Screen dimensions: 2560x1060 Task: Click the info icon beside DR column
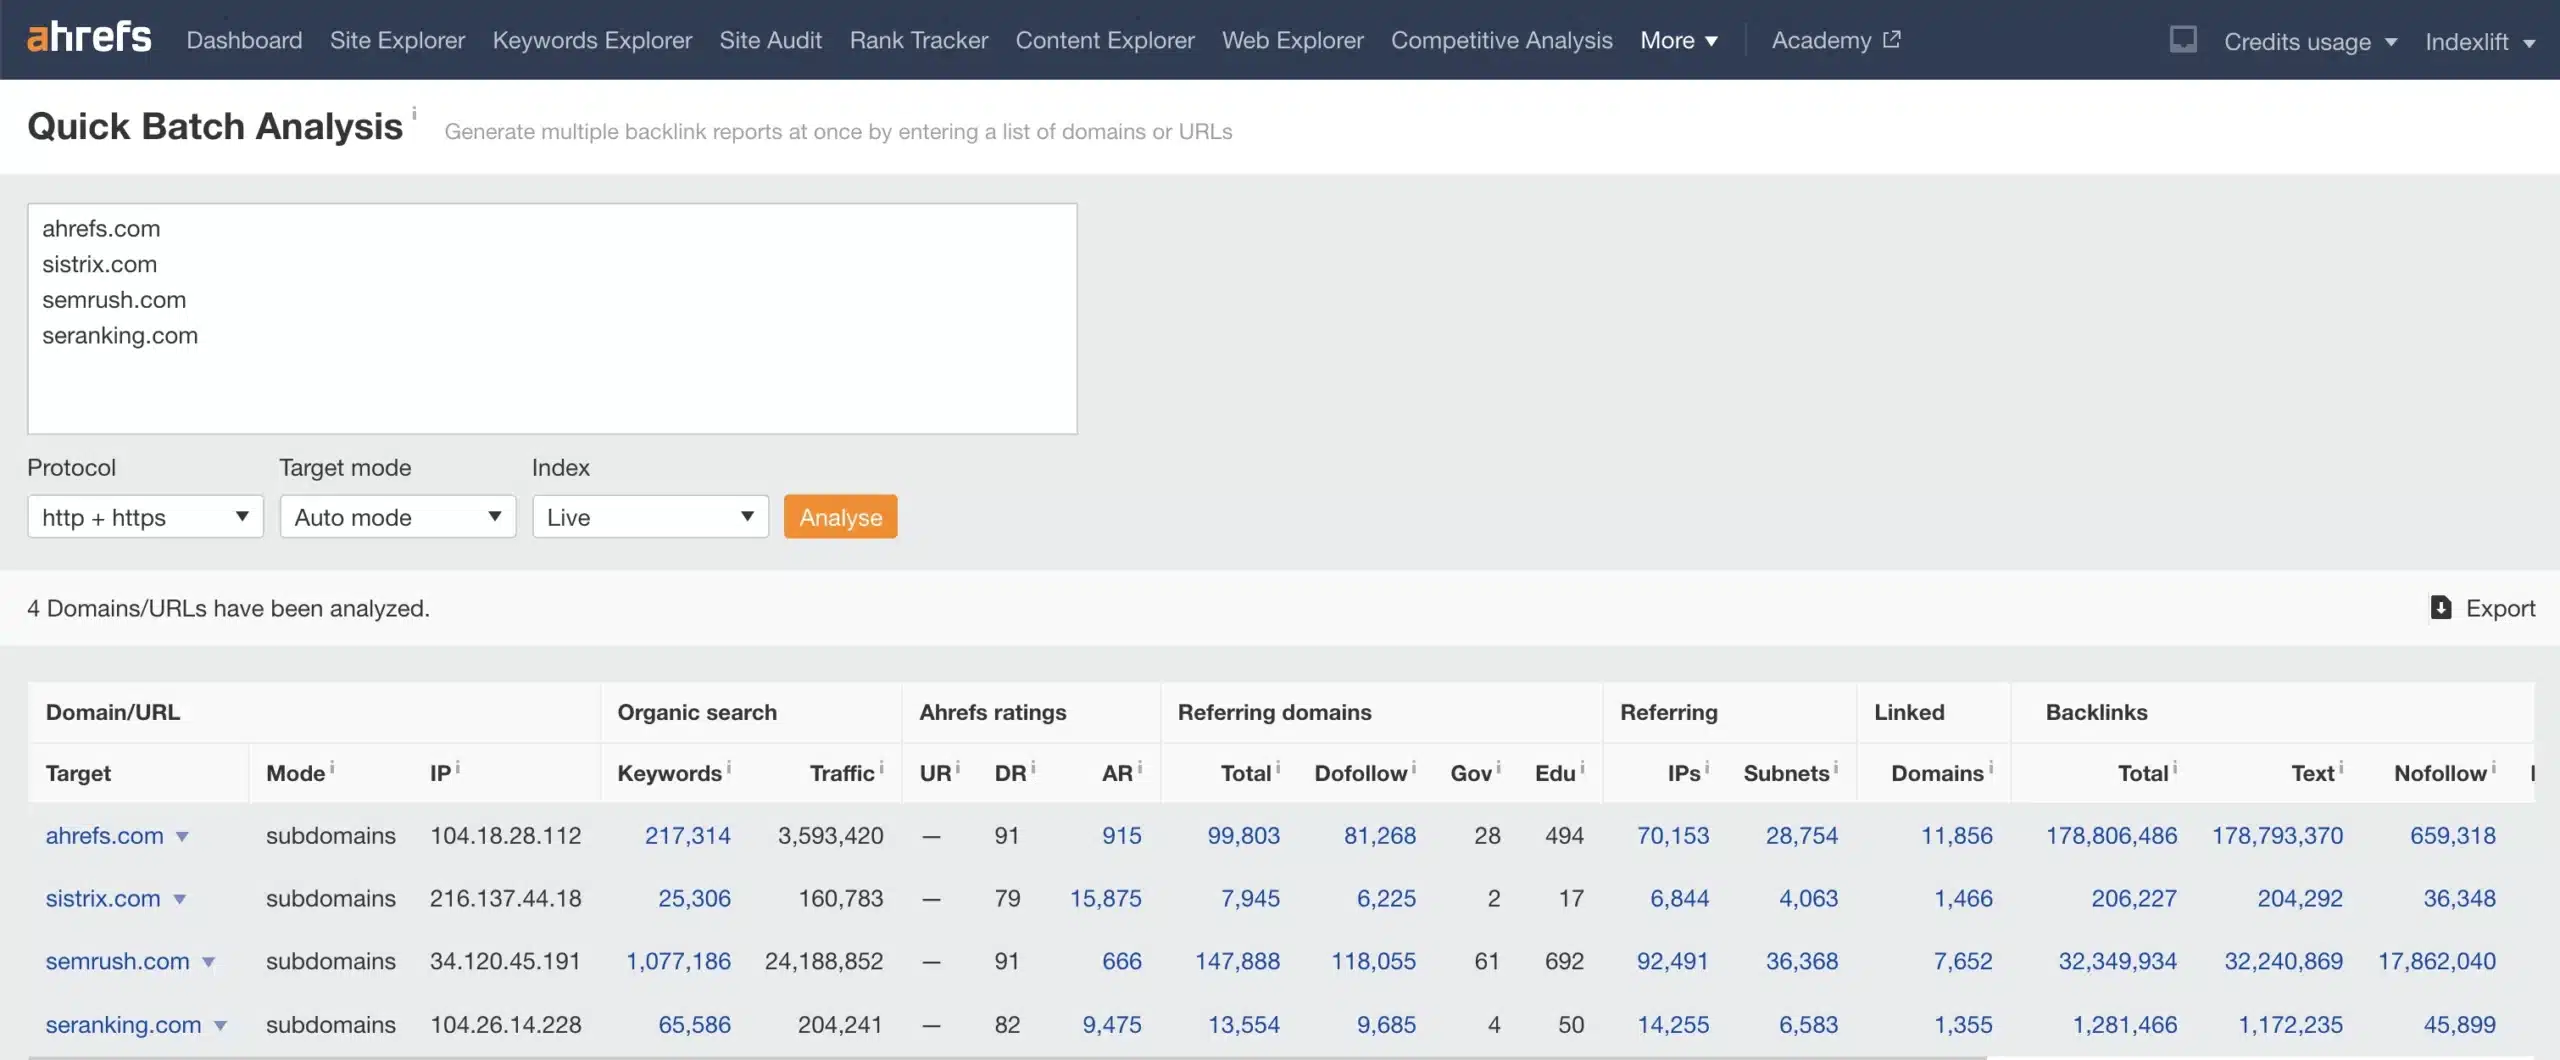pos(1033,768)
